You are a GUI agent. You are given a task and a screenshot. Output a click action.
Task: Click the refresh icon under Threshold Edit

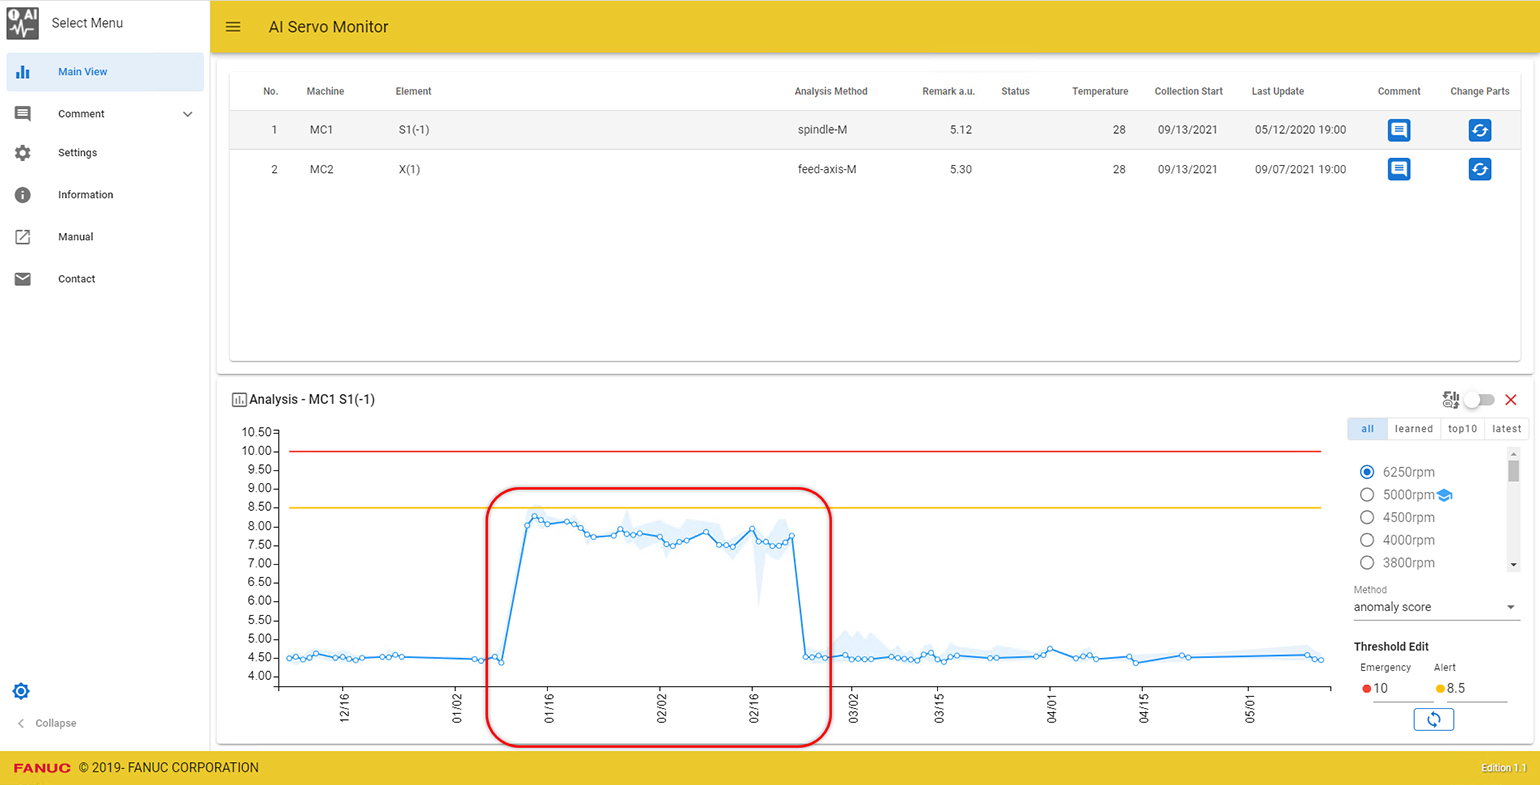[x=1433, y=719]
